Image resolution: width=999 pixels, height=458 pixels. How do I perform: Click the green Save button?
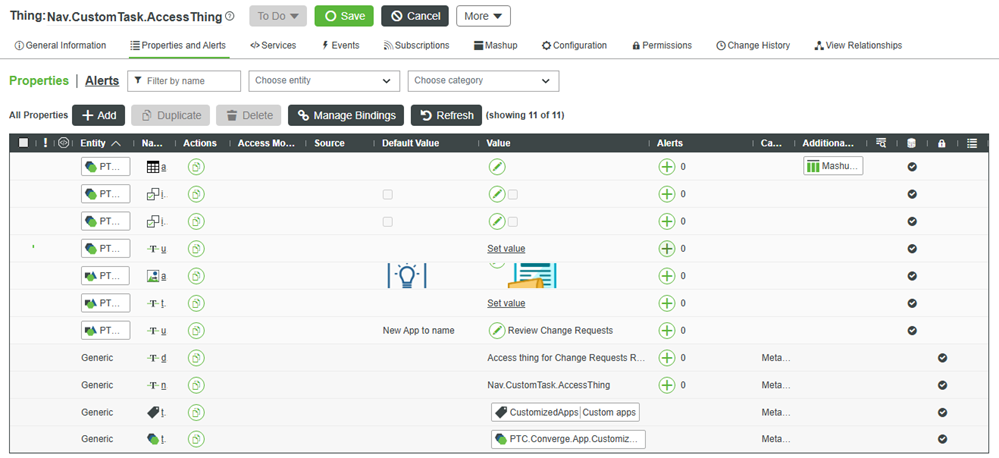pos(344,16)
